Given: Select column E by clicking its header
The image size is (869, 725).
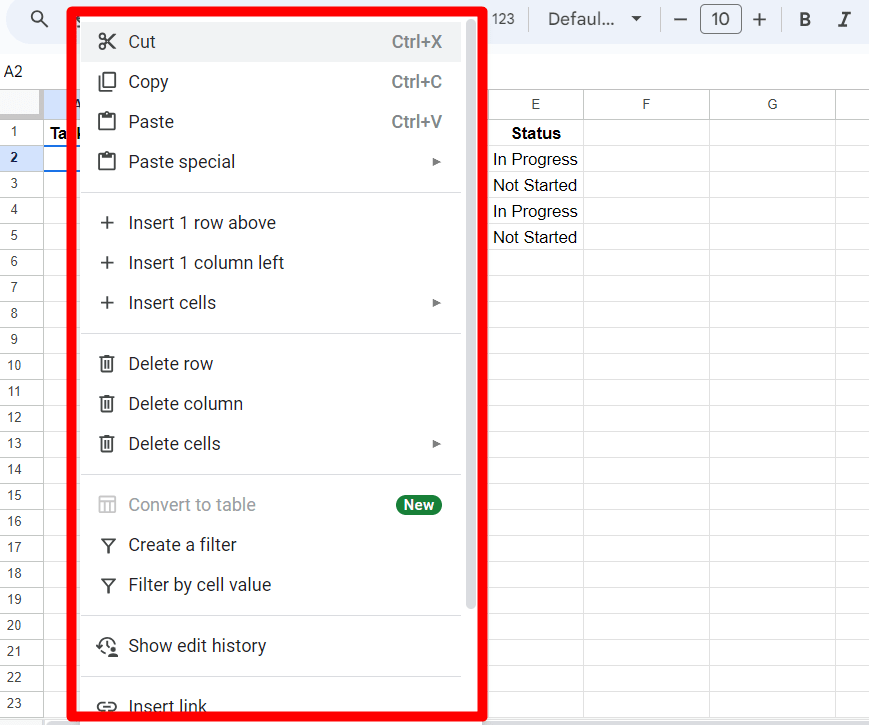Looking at the screenshot, I should pos(535,103).
